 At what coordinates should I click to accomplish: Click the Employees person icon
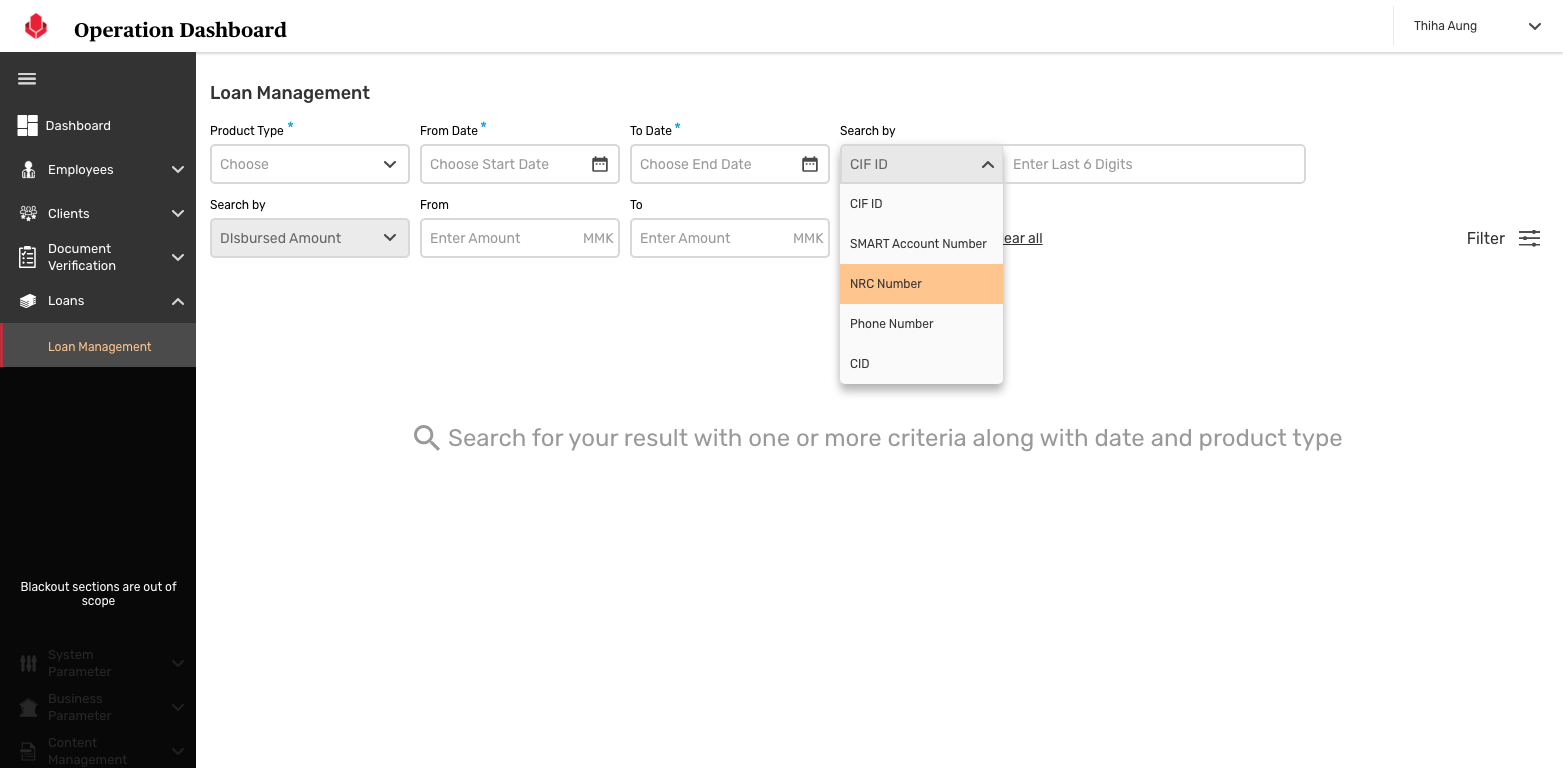coord(28,170)
